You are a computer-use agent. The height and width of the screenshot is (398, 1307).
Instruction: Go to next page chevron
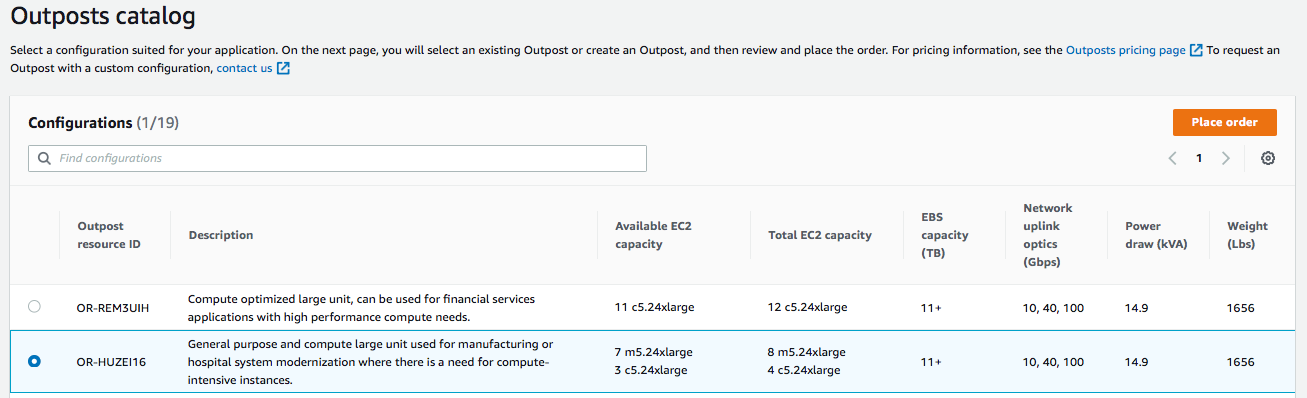click(x=1226, y=158)
